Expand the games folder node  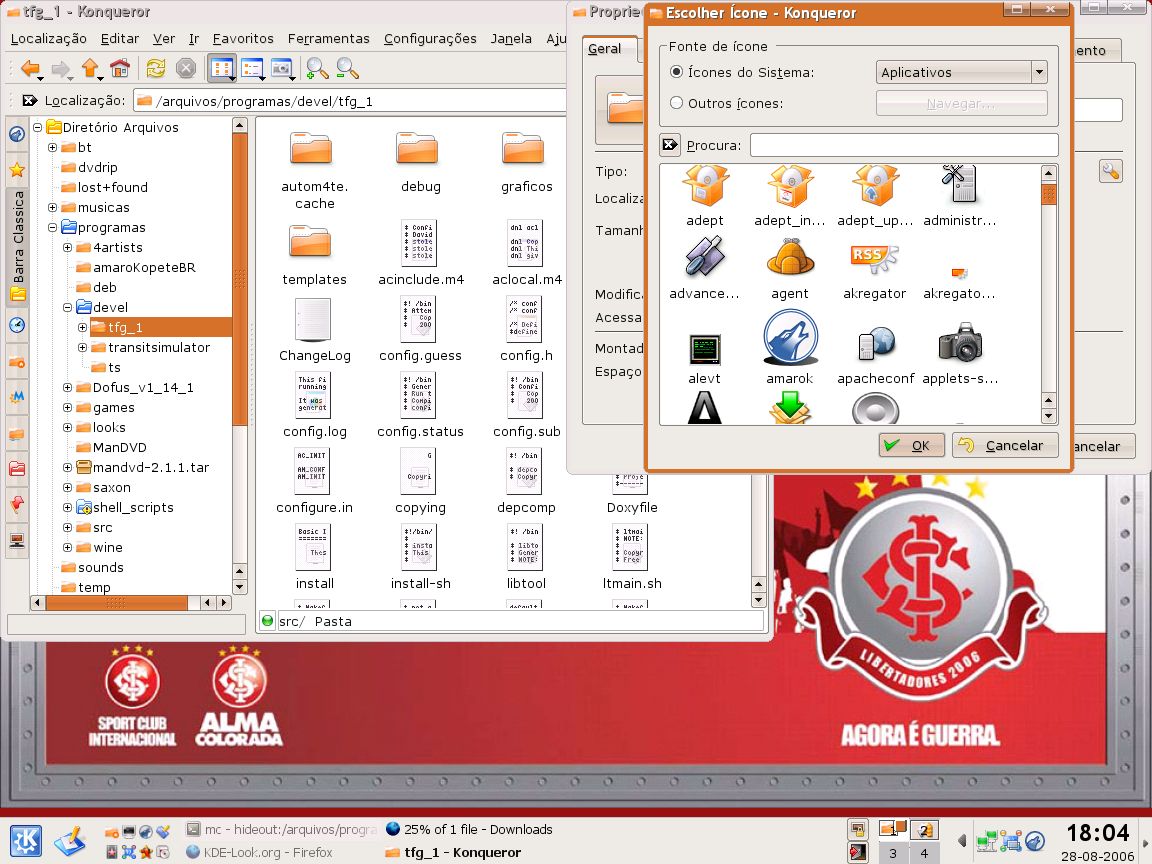(x=67, y=407)
